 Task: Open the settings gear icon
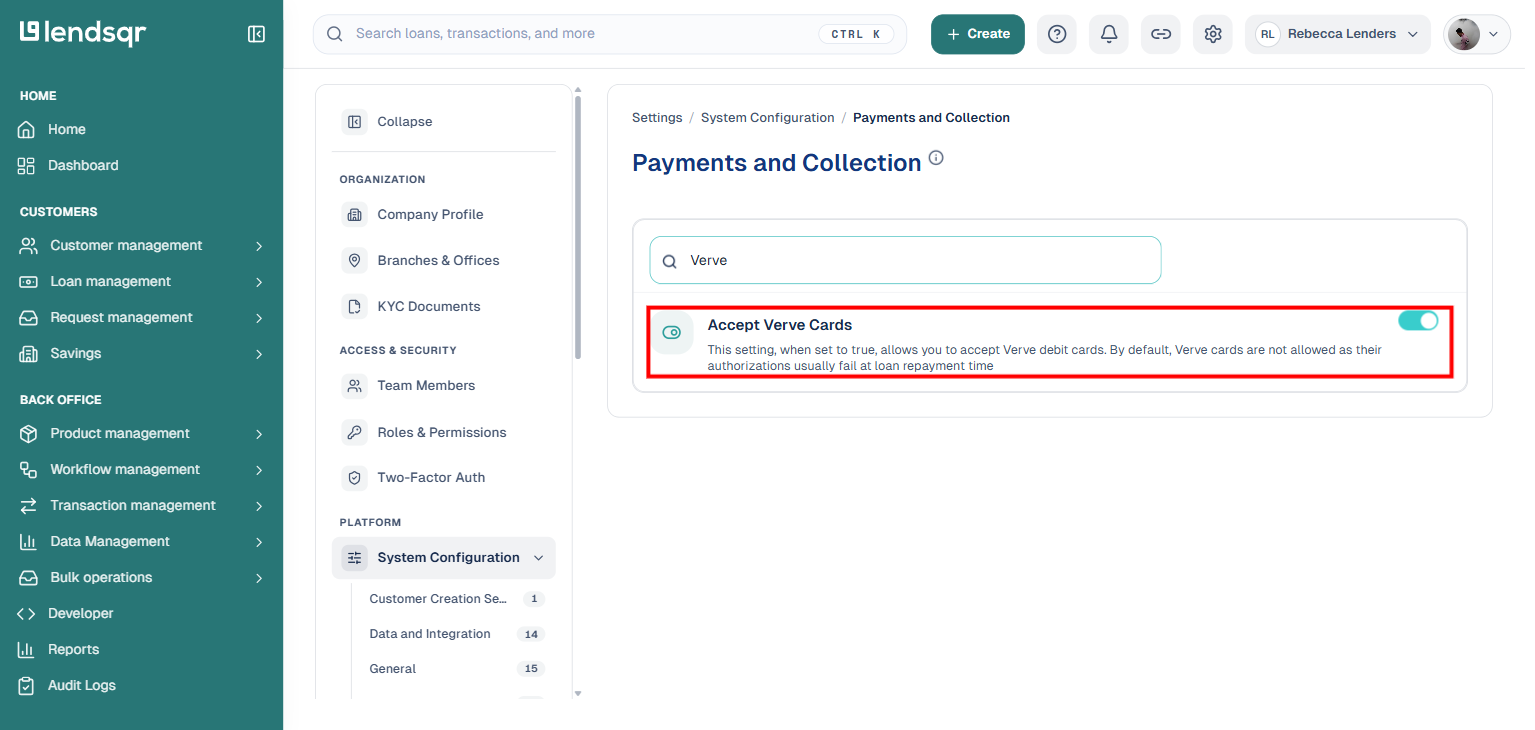click(1213, 34)
